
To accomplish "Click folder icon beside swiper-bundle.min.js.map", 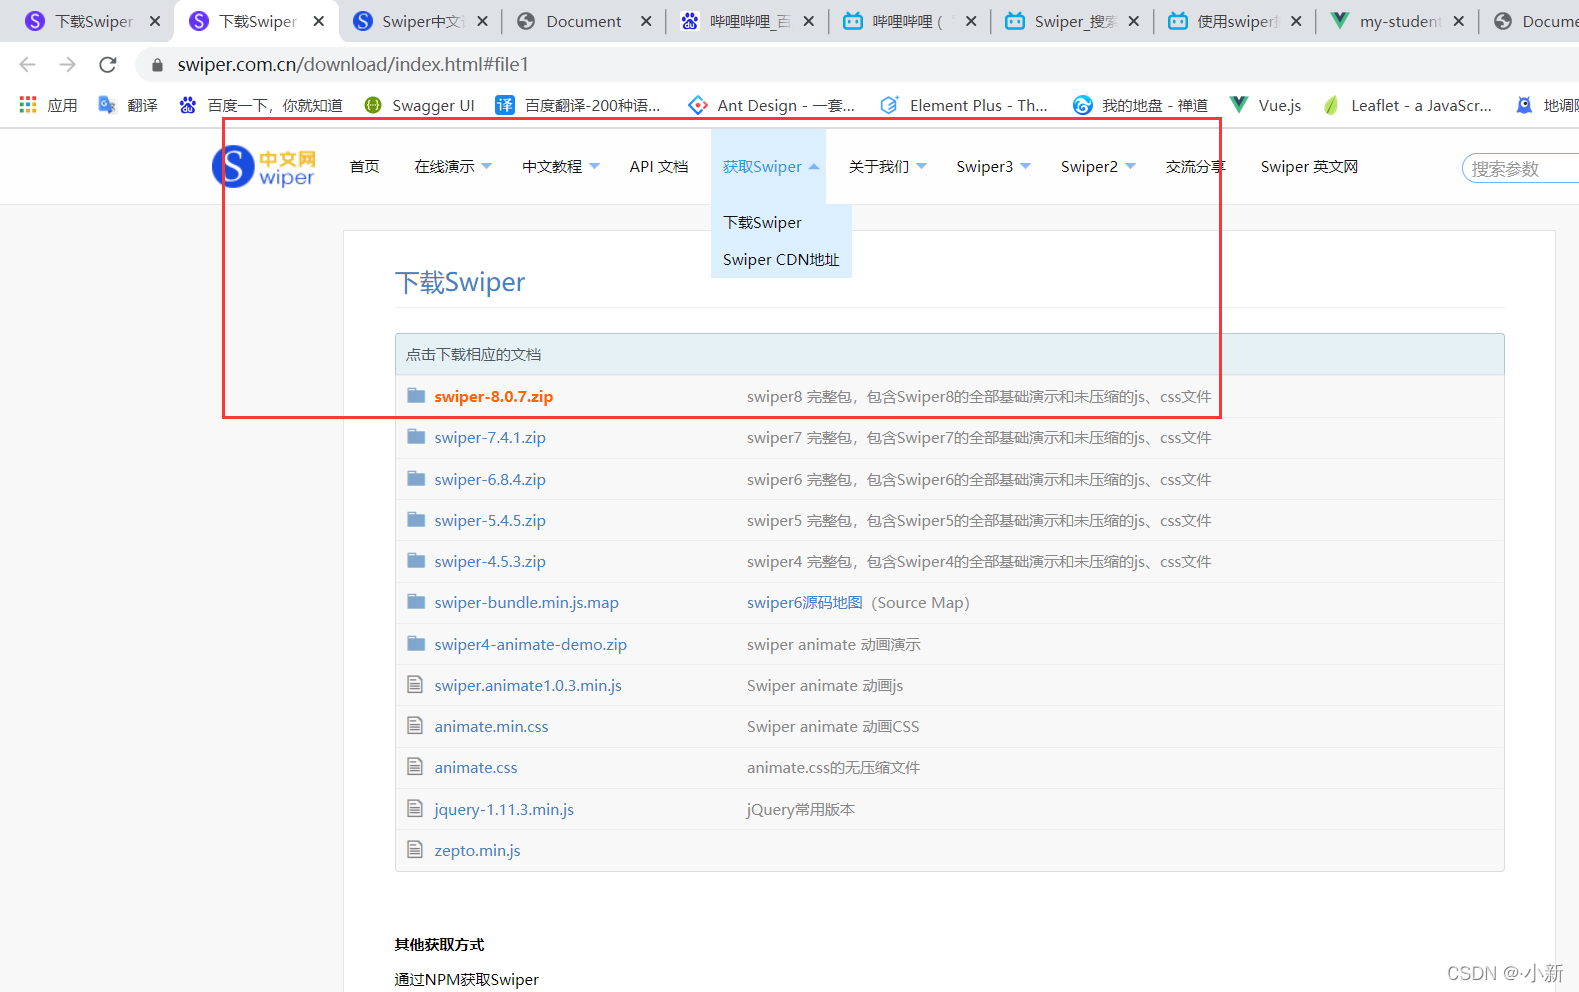I will tap(416, 601).
